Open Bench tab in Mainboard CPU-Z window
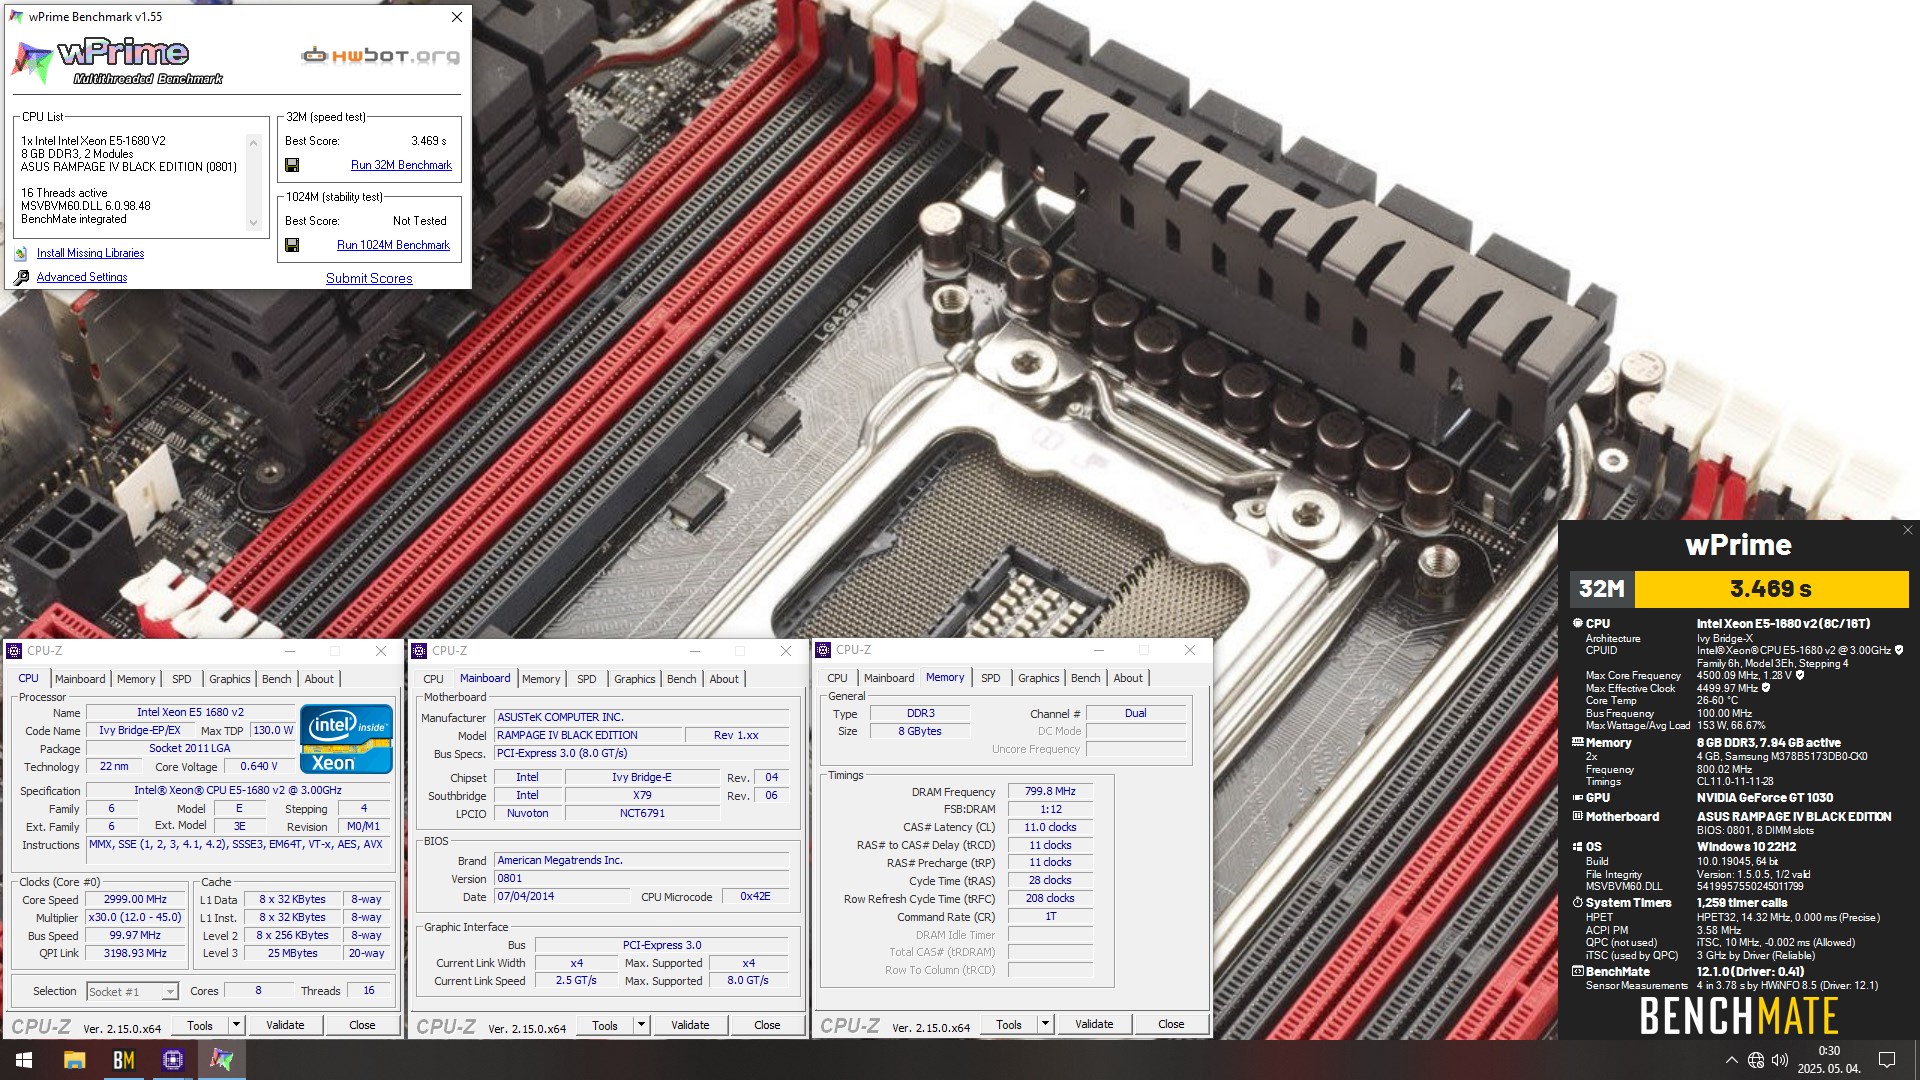This screenshot has width=1920, height=1080. [682, 679]
